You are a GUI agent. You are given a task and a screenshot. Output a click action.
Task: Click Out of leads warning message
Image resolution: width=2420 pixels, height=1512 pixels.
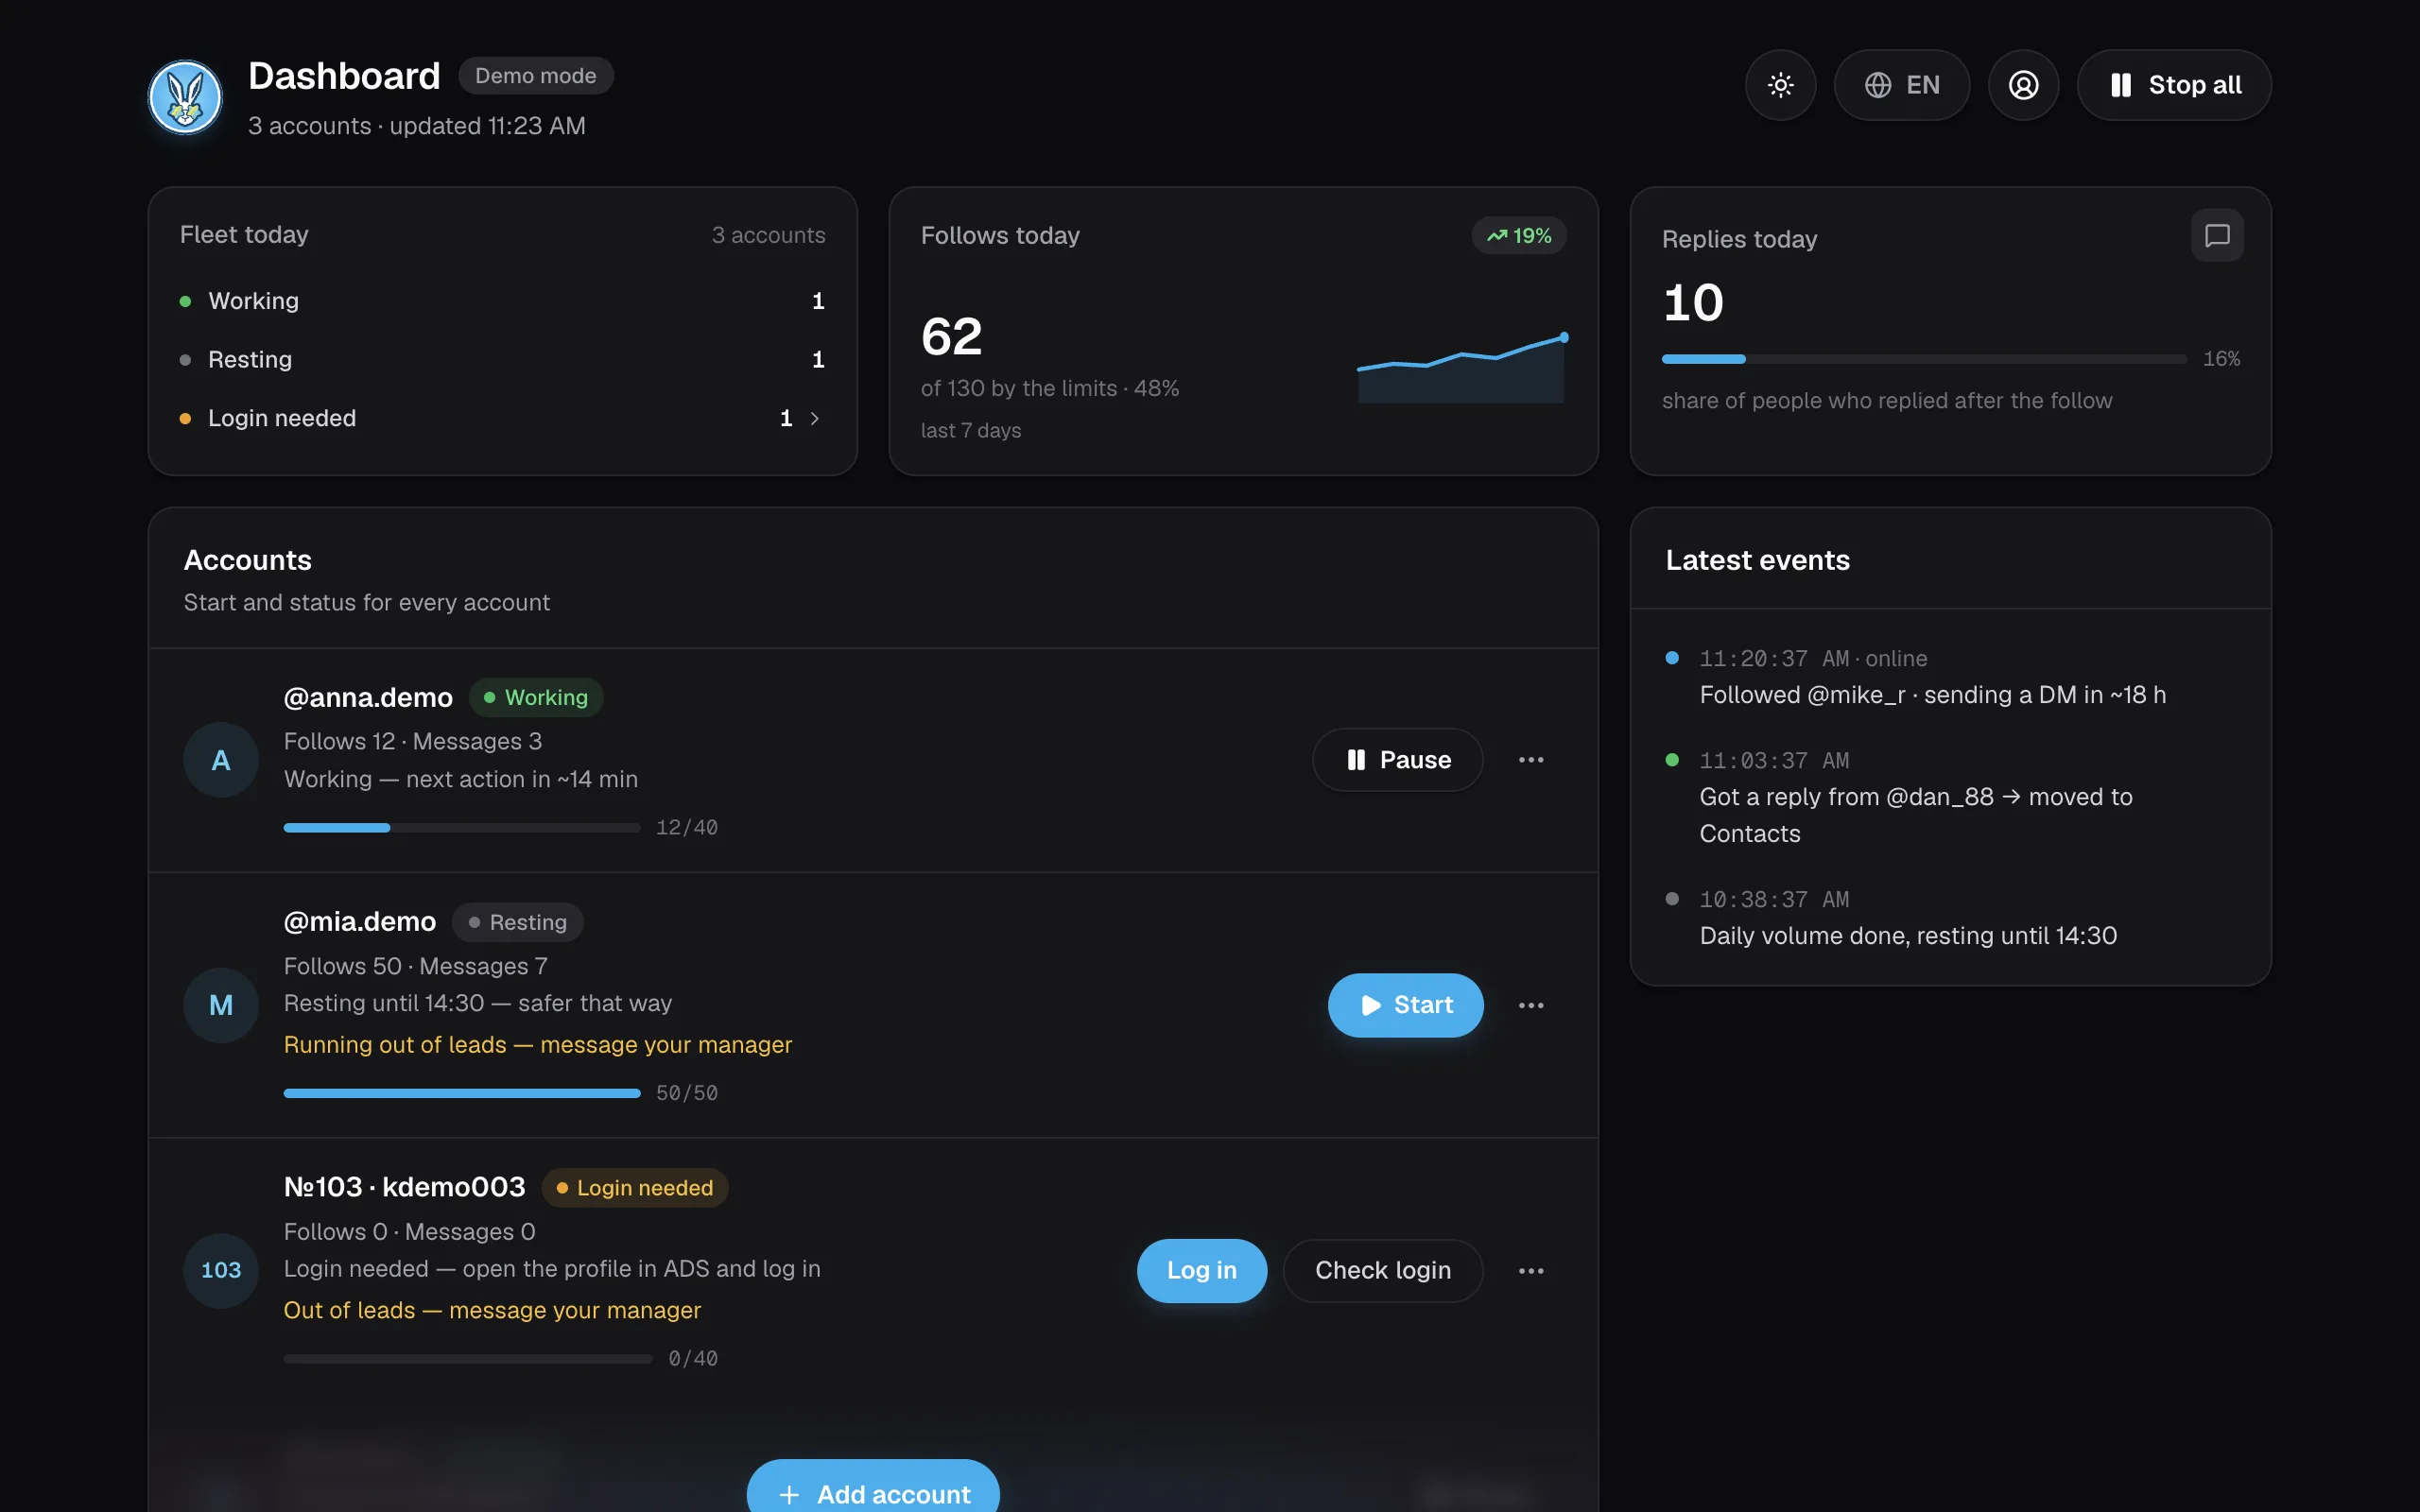point(492,1310)
